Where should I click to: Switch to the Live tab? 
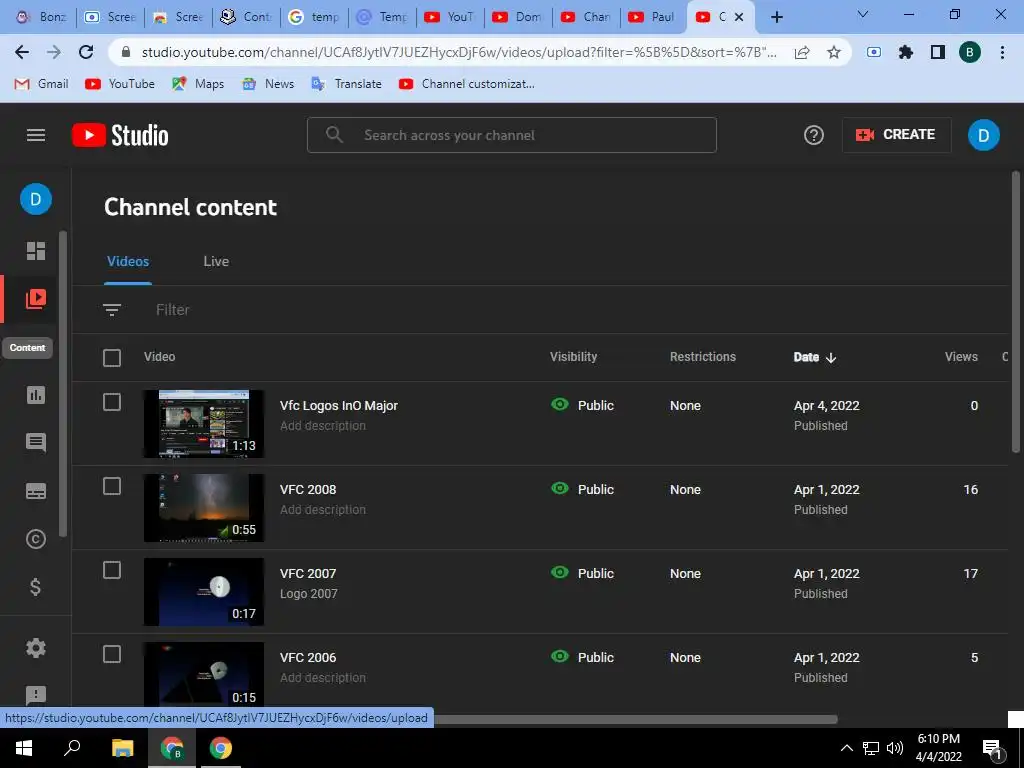(216, 261)
